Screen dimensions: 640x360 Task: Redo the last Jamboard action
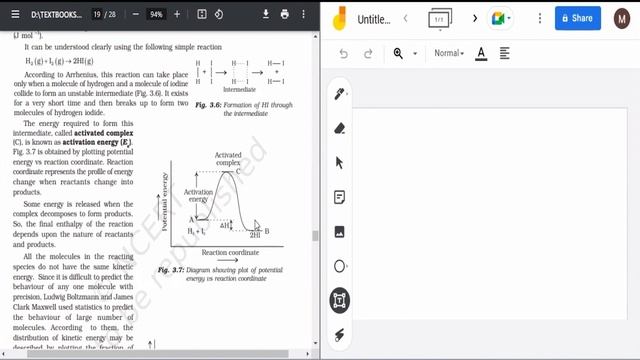click(368, 53)
